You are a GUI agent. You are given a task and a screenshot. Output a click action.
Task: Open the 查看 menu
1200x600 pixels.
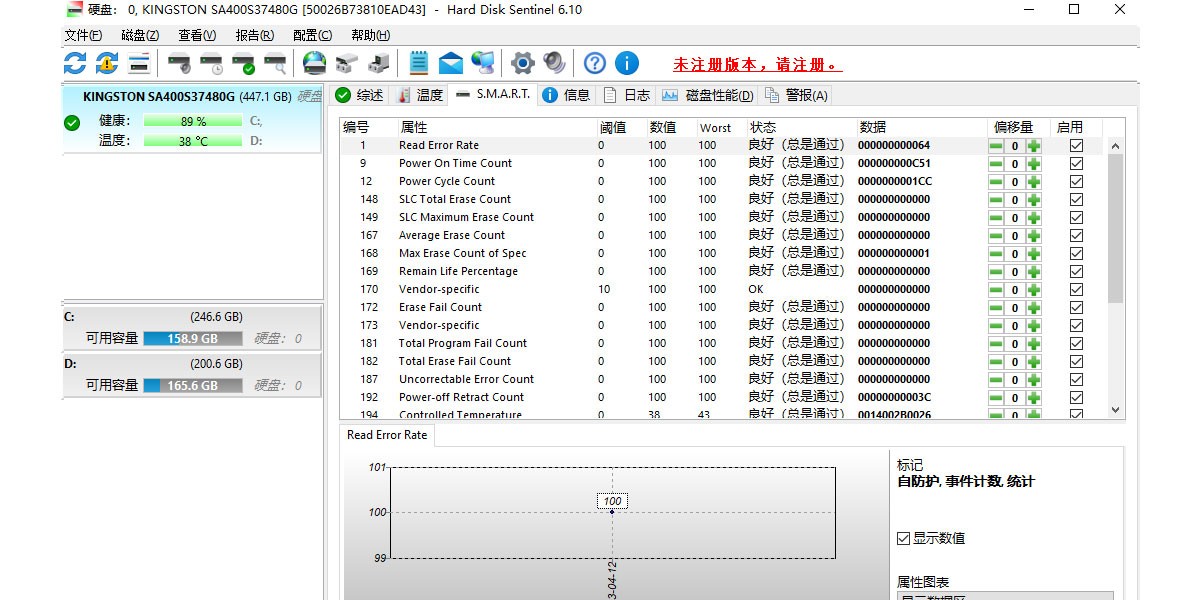[x=197, y=35]
